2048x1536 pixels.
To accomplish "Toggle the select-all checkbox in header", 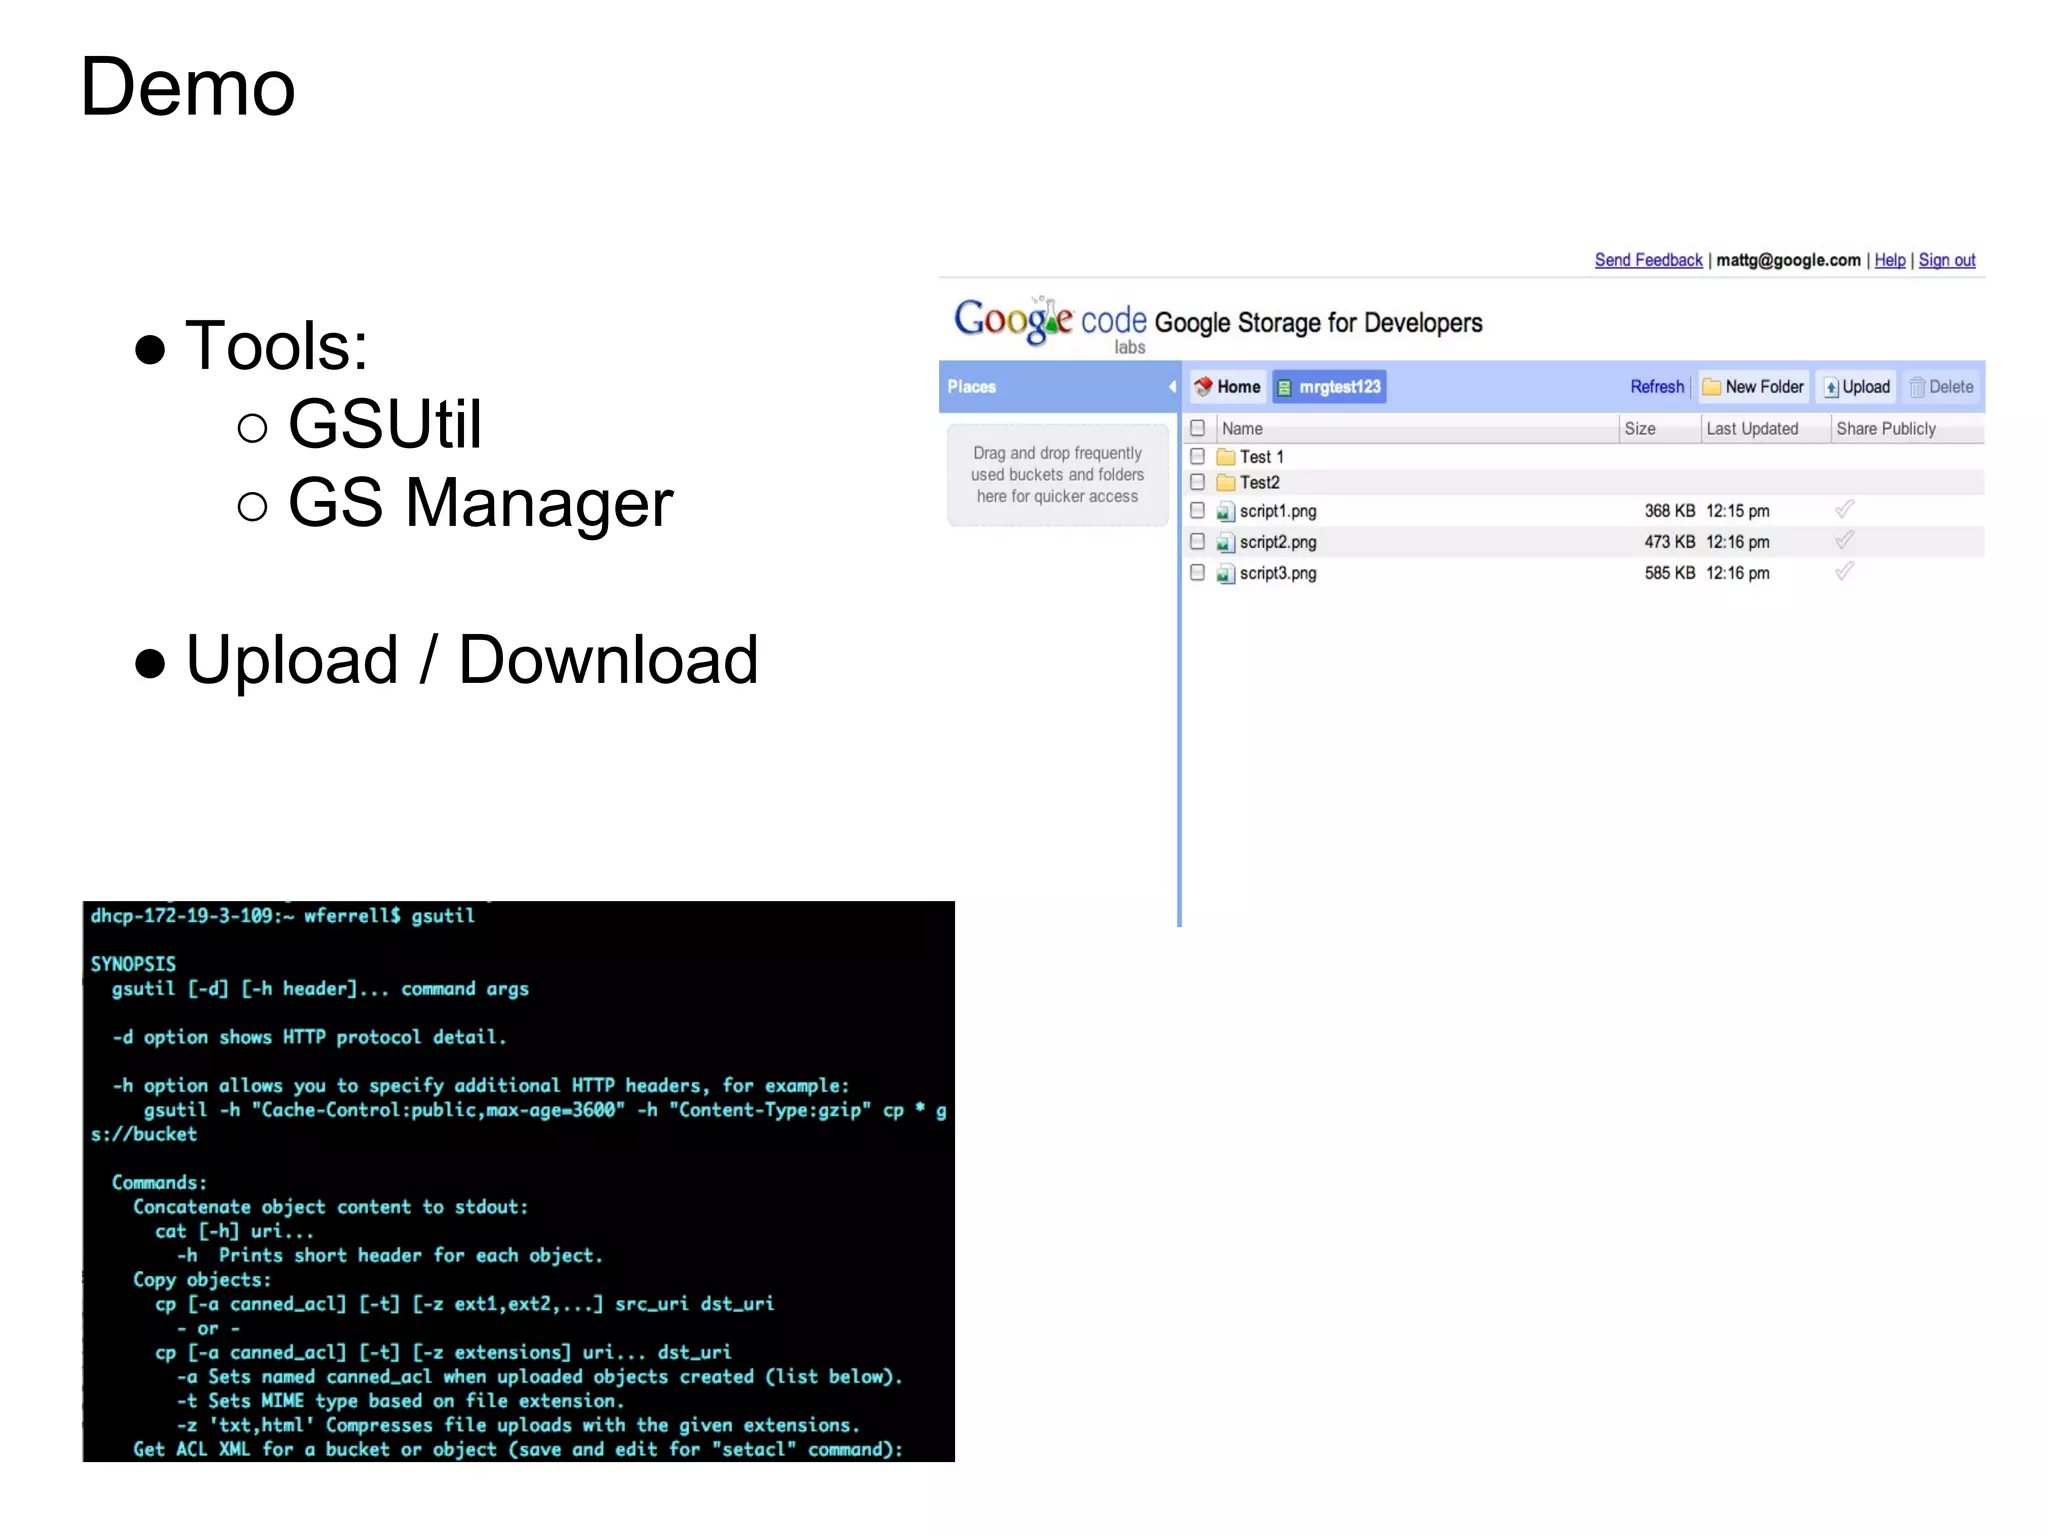I will click(x=1197, y=428).
